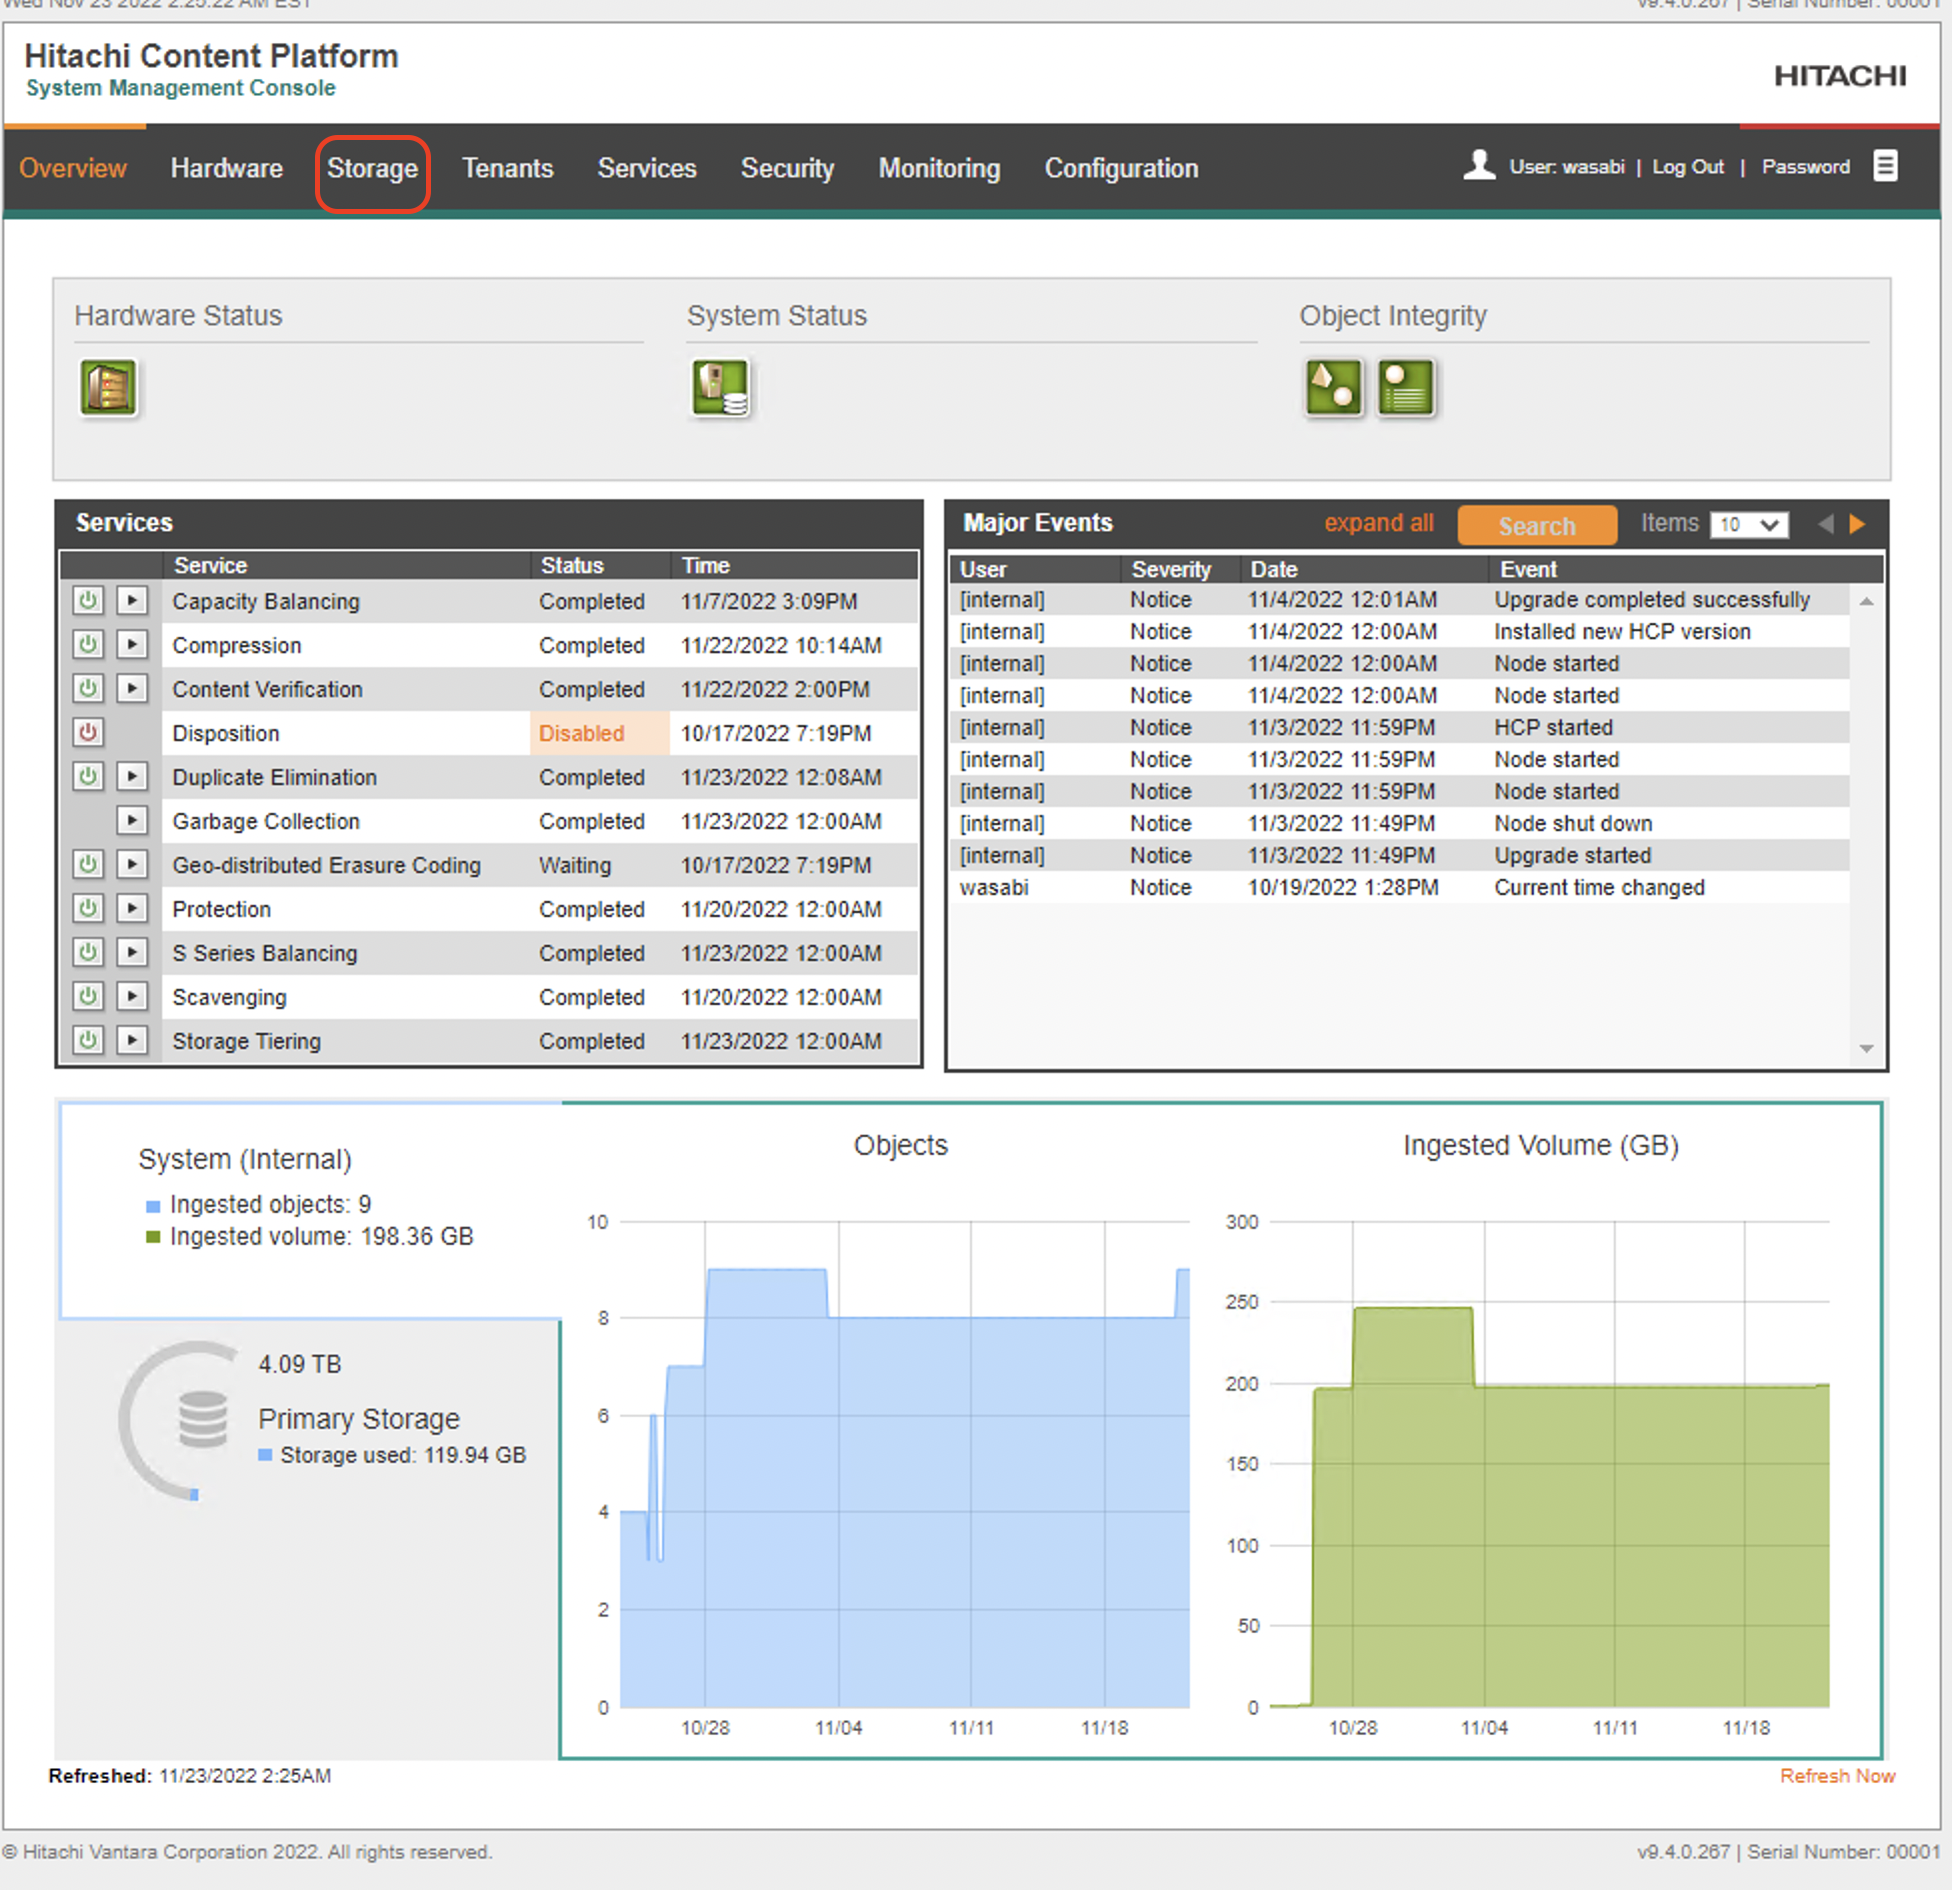Viewport: 1952px width, 1890px height.
Task: Select the System (Internal) stats panel
Action: tap(310, 1211)
